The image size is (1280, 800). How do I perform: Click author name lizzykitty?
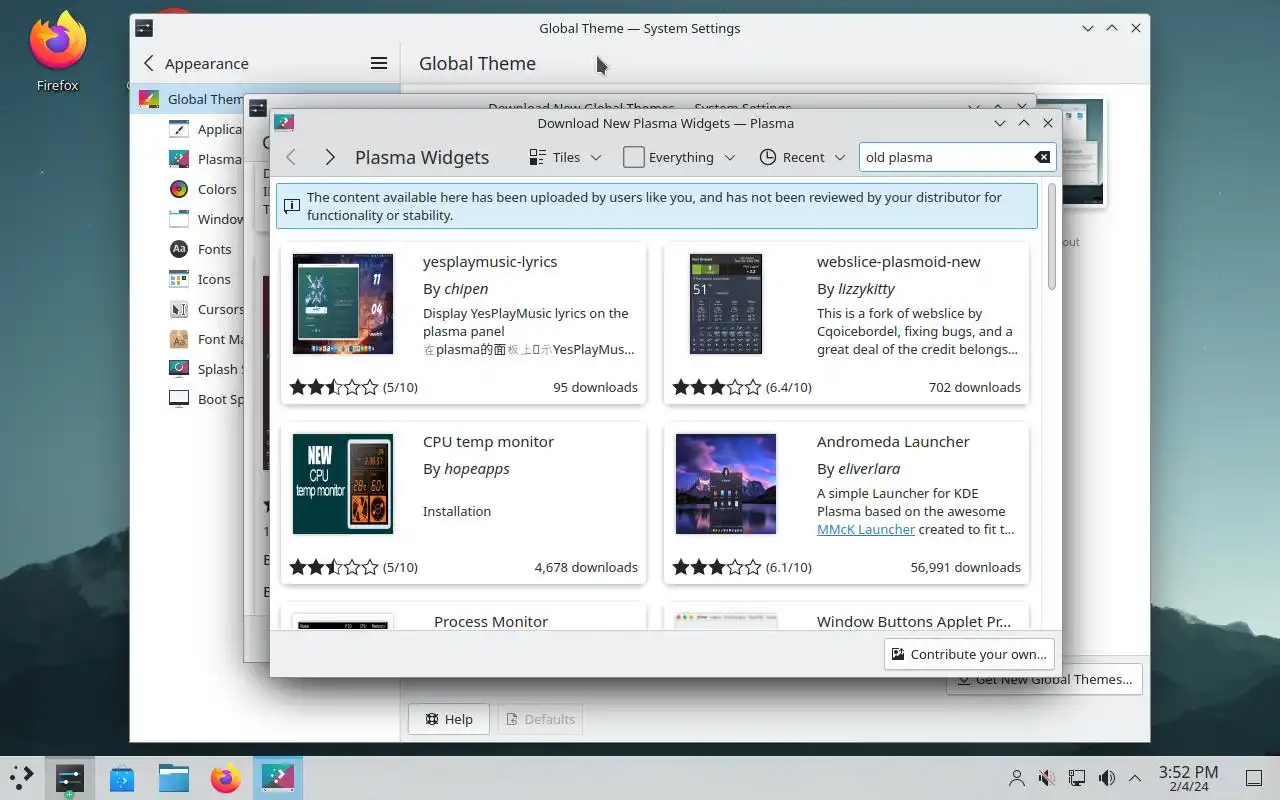pos(867,289)
